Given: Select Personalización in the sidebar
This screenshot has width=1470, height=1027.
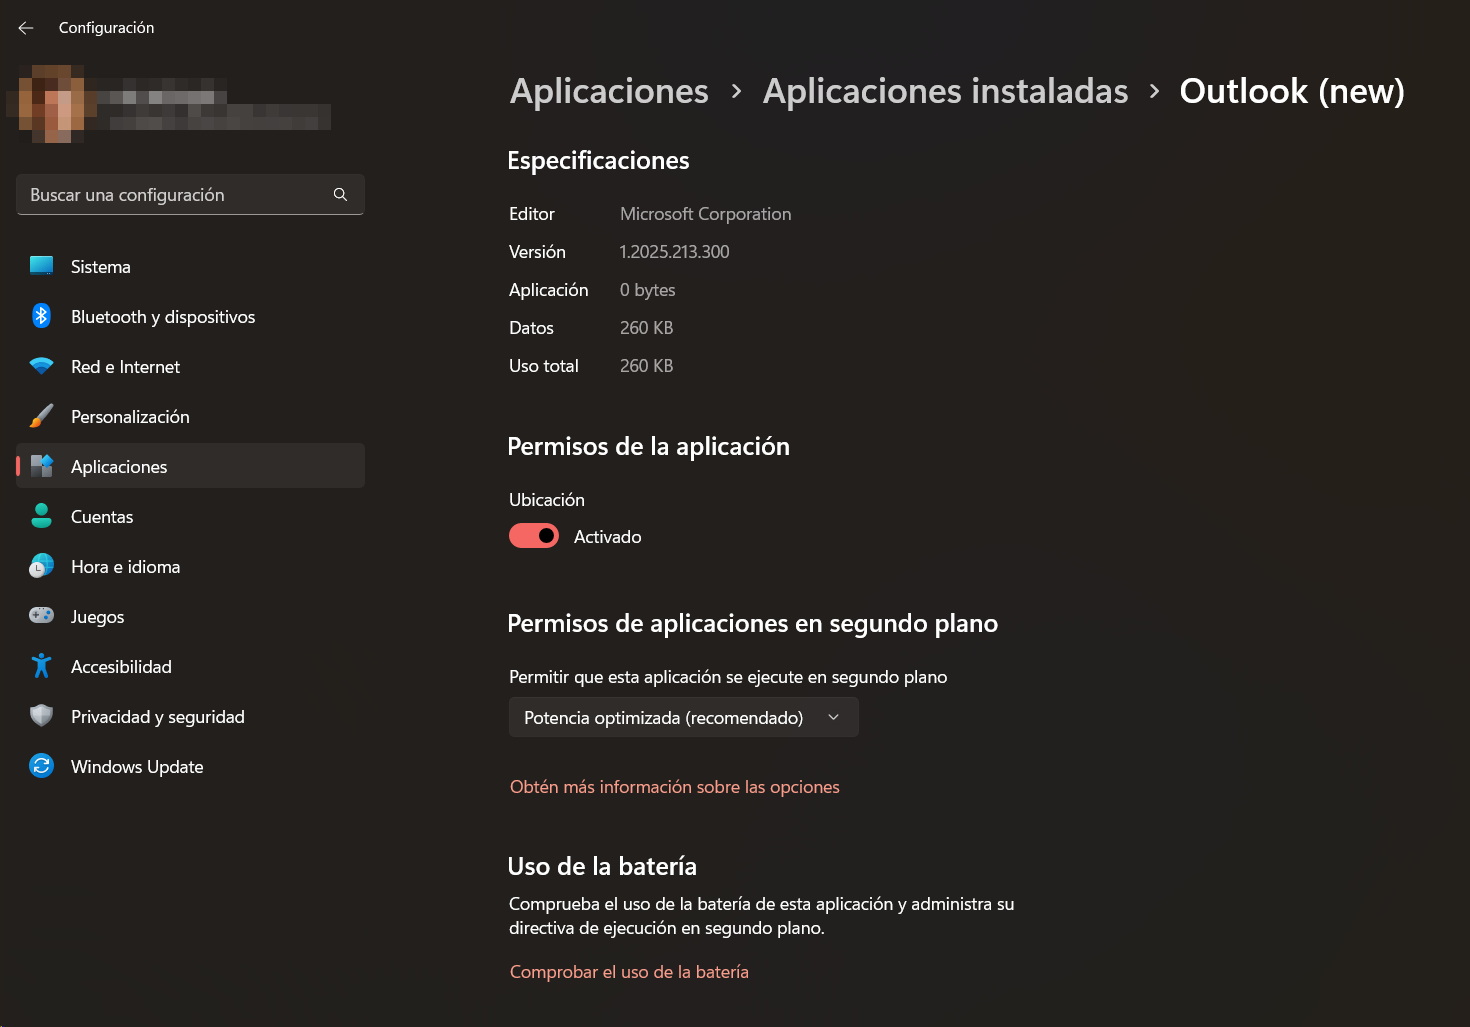Looking at the screenshot, I should point(190,416).
